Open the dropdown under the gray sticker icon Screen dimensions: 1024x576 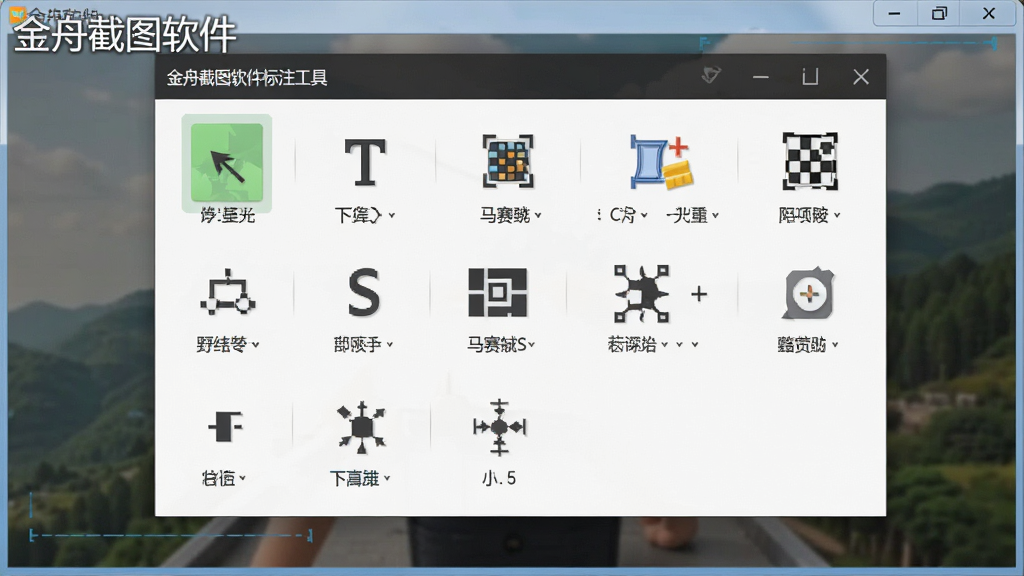pyautogui.click(x=835, y=344)
